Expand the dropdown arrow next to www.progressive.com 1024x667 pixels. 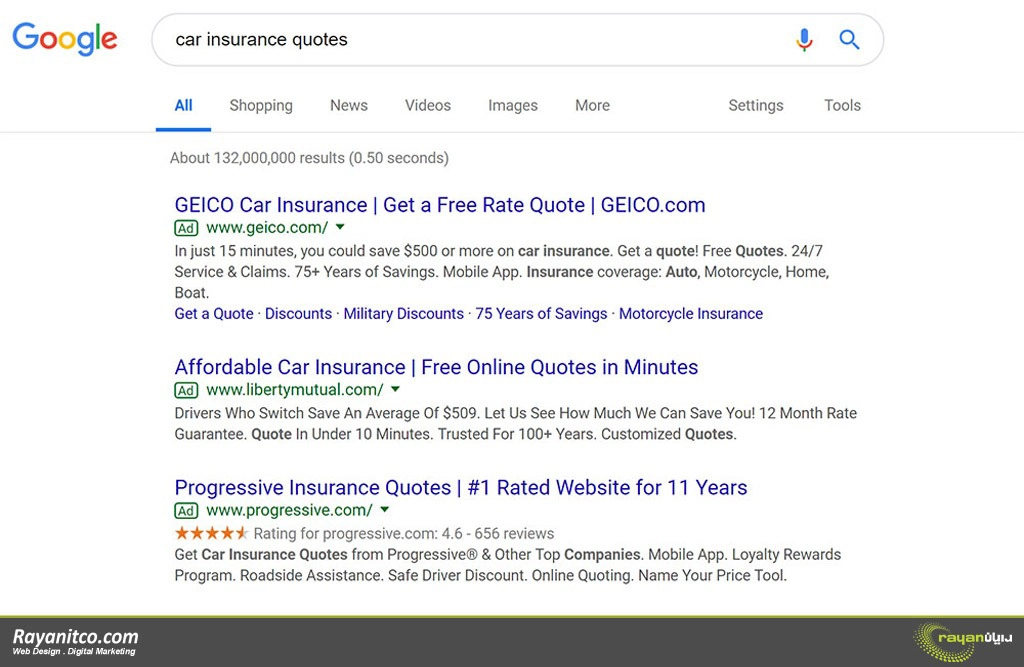point(385,510)
